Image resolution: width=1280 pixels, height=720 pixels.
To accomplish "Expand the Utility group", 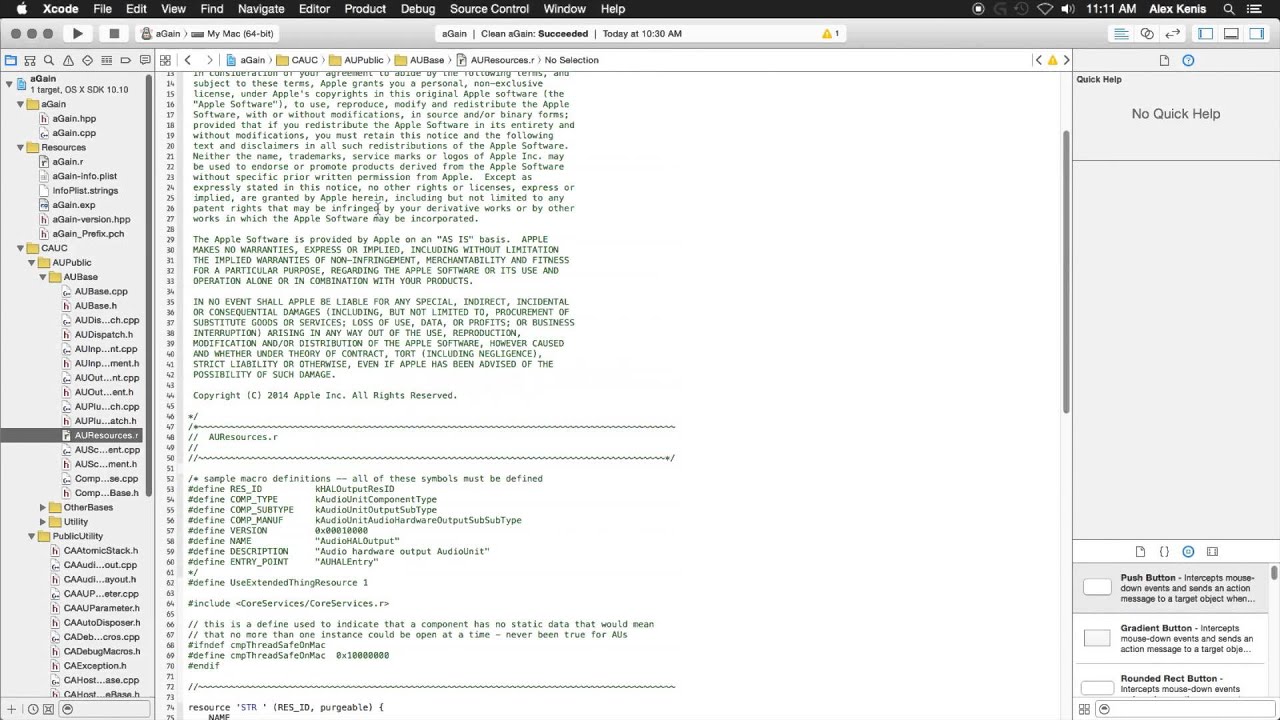I will [42, 522].
